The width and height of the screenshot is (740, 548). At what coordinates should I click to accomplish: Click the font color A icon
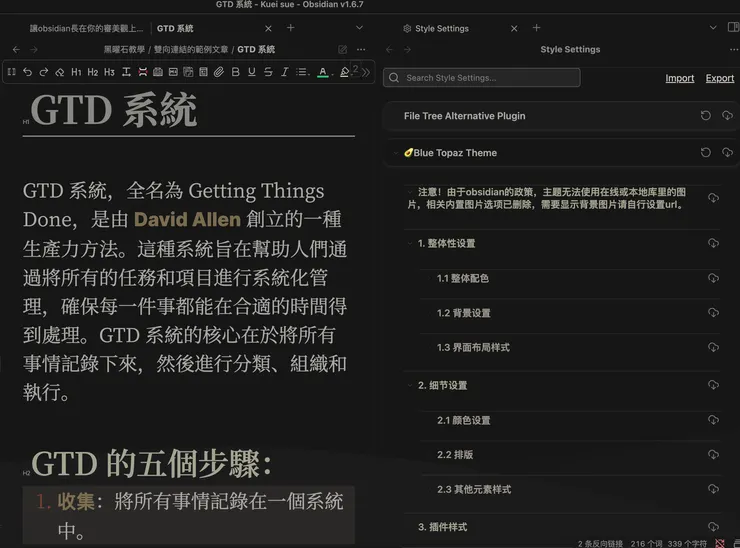[x=324, y=72]
